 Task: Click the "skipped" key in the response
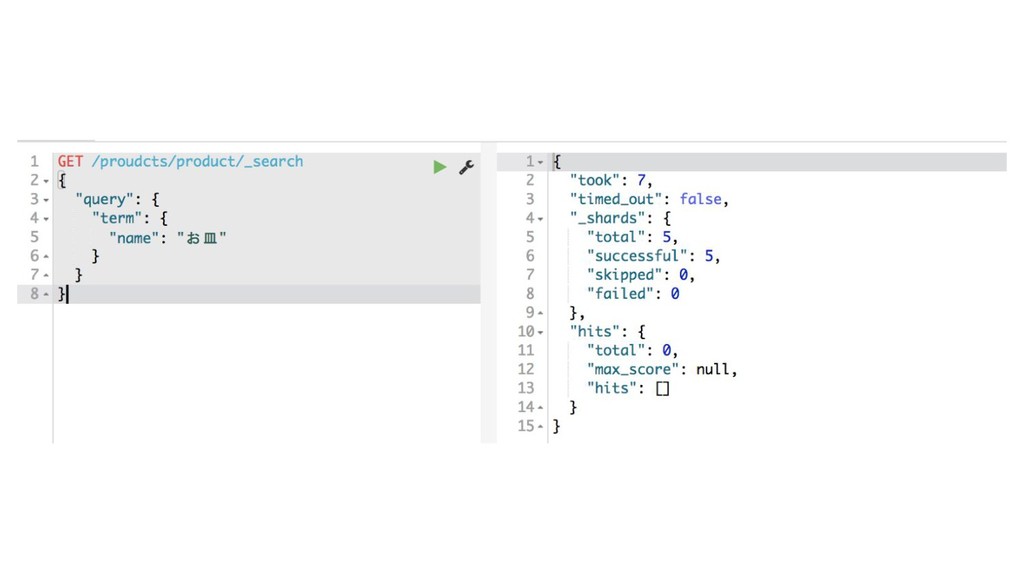[x=624, y=275]
